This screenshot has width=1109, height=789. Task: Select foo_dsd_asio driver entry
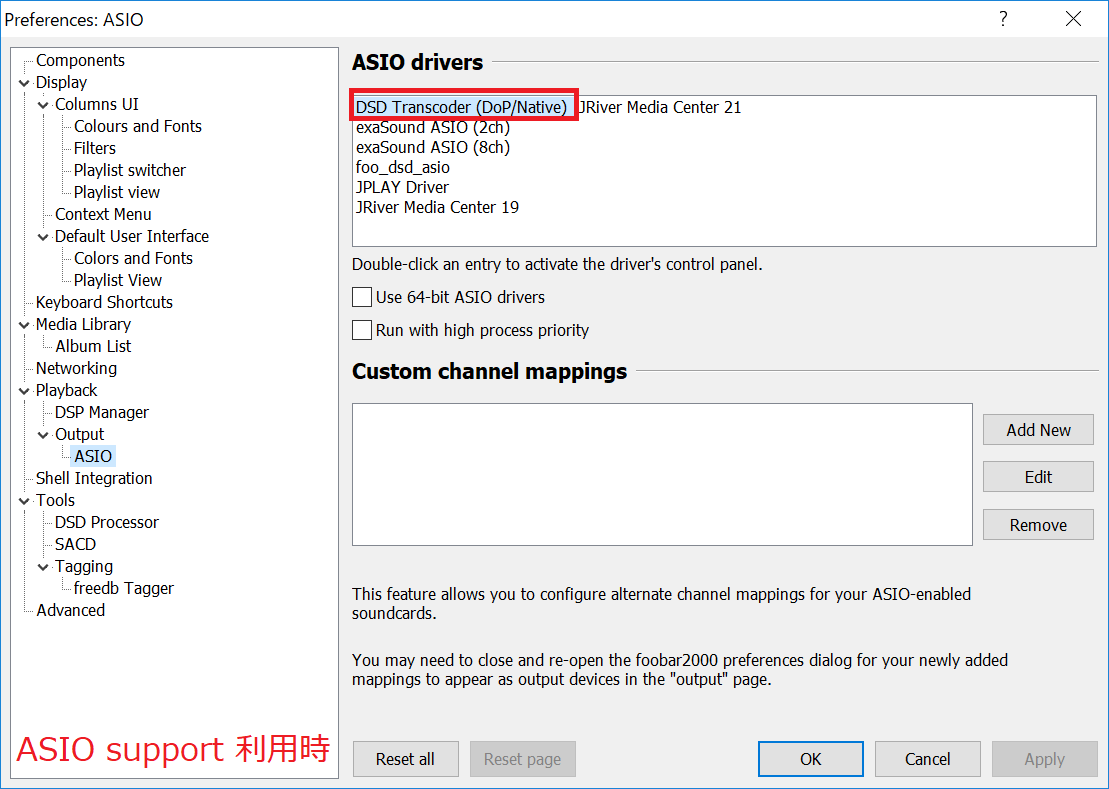tap(402, 167)
